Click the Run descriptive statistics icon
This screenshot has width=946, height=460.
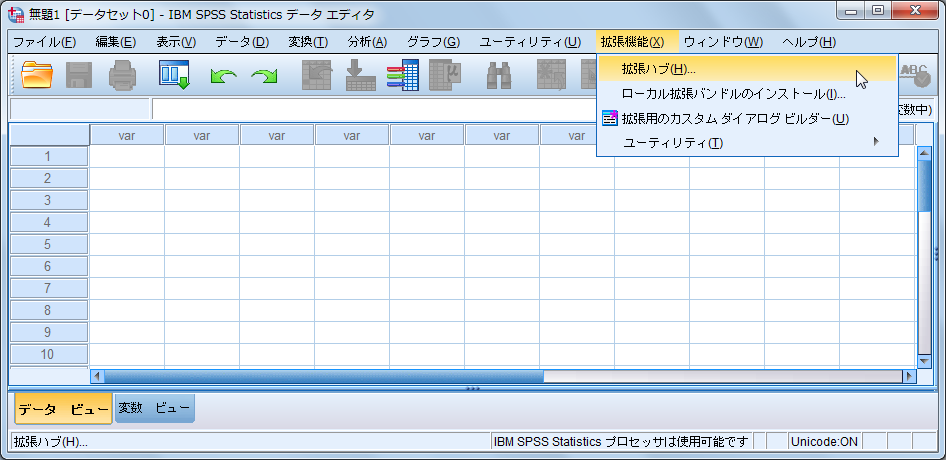pyautogui.click(x=445, y=75)
